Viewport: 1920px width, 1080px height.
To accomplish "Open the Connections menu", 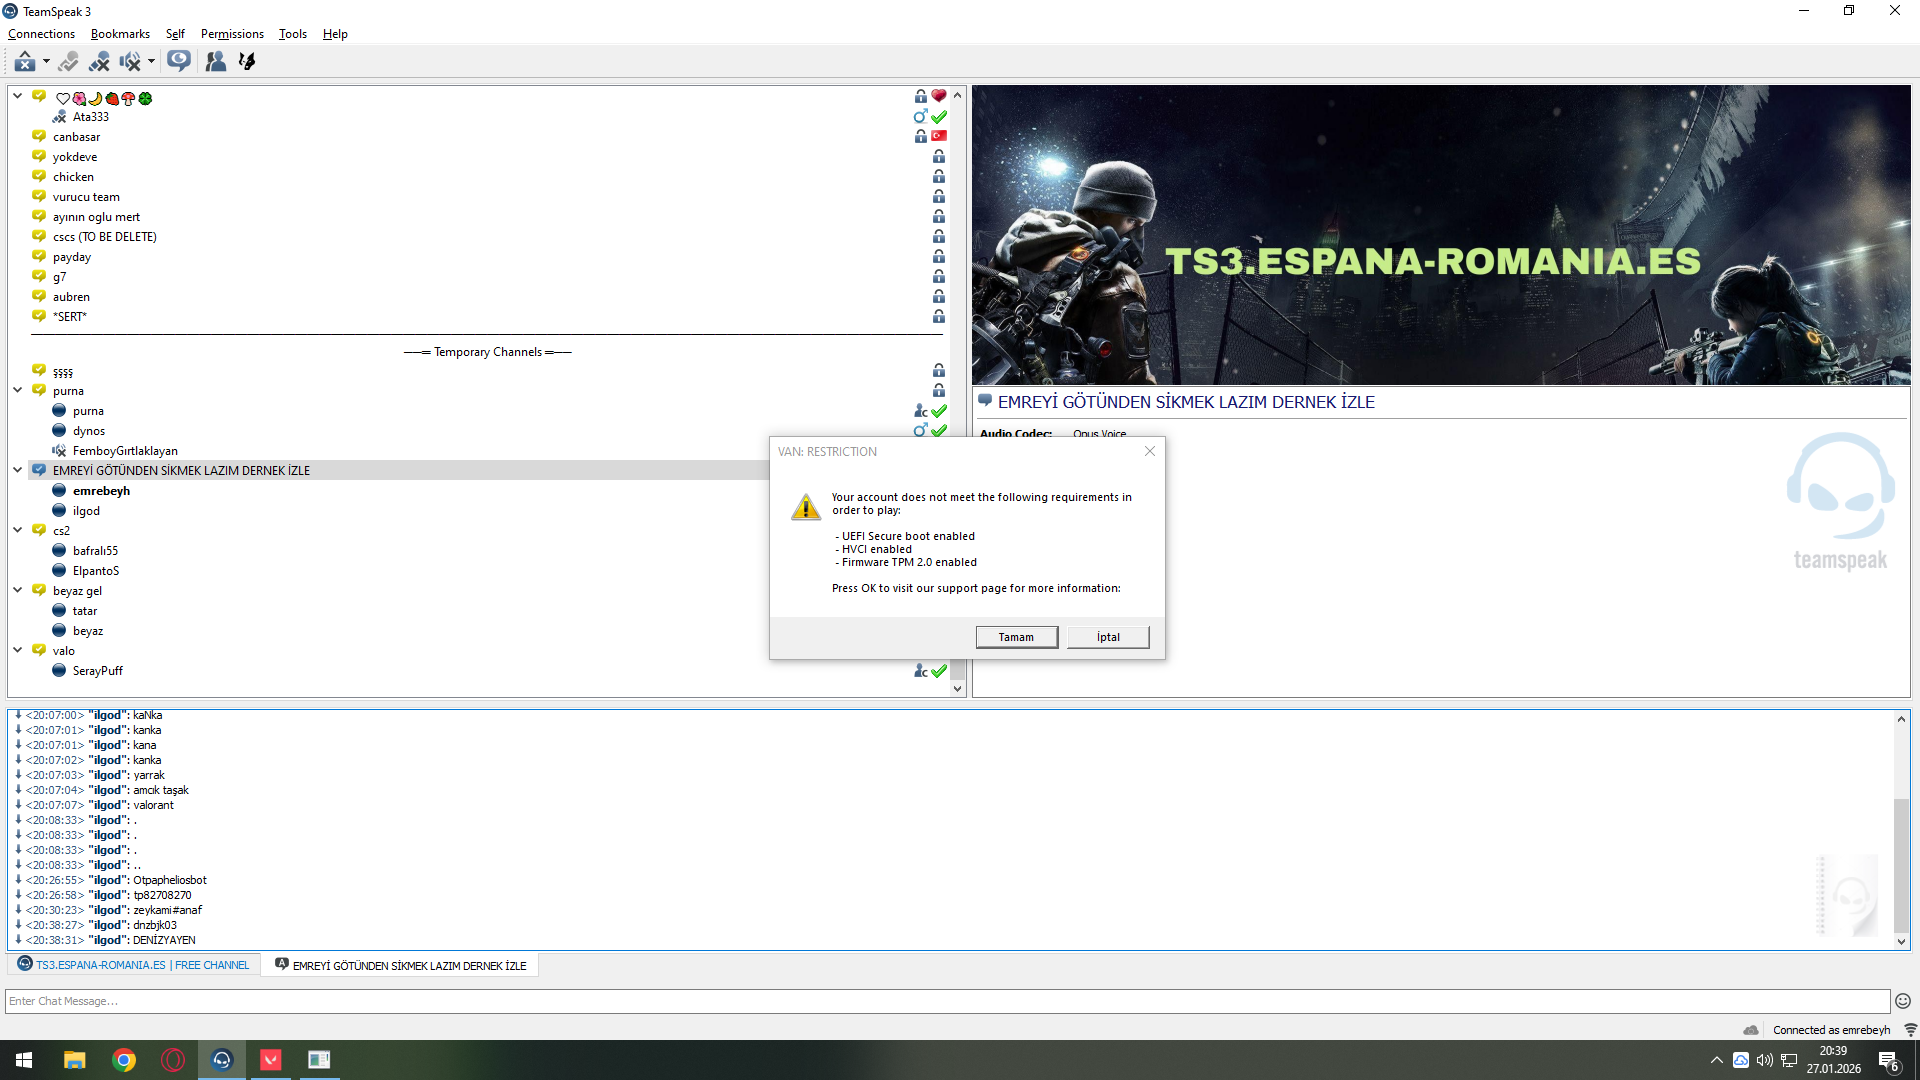I will (41, 34).
